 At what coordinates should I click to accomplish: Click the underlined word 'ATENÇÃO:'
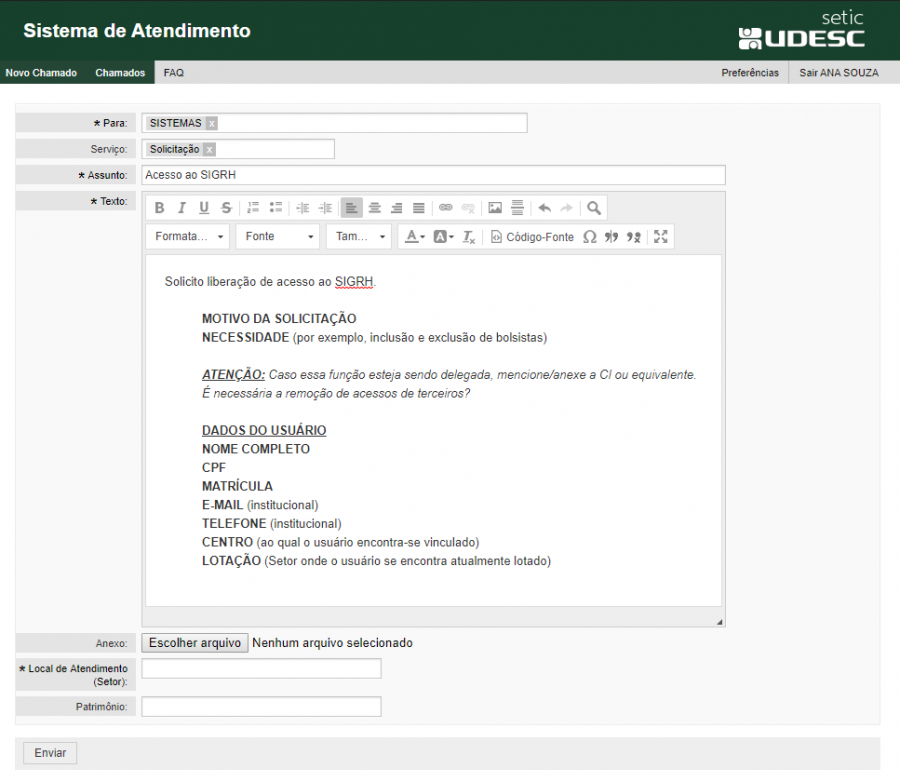[x=234, y=374]
